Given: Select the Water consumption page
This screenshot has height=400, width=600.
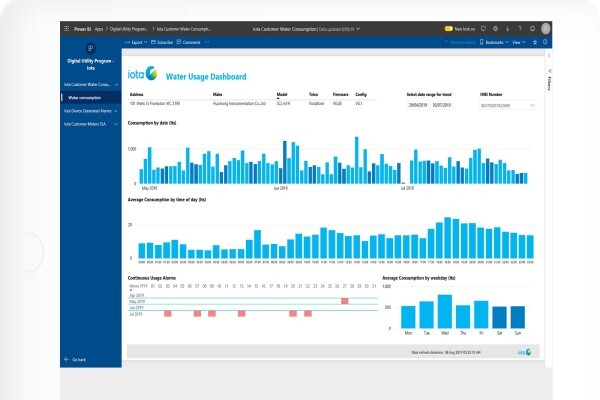Looking at the screenshot, I should tap(91, 98).
